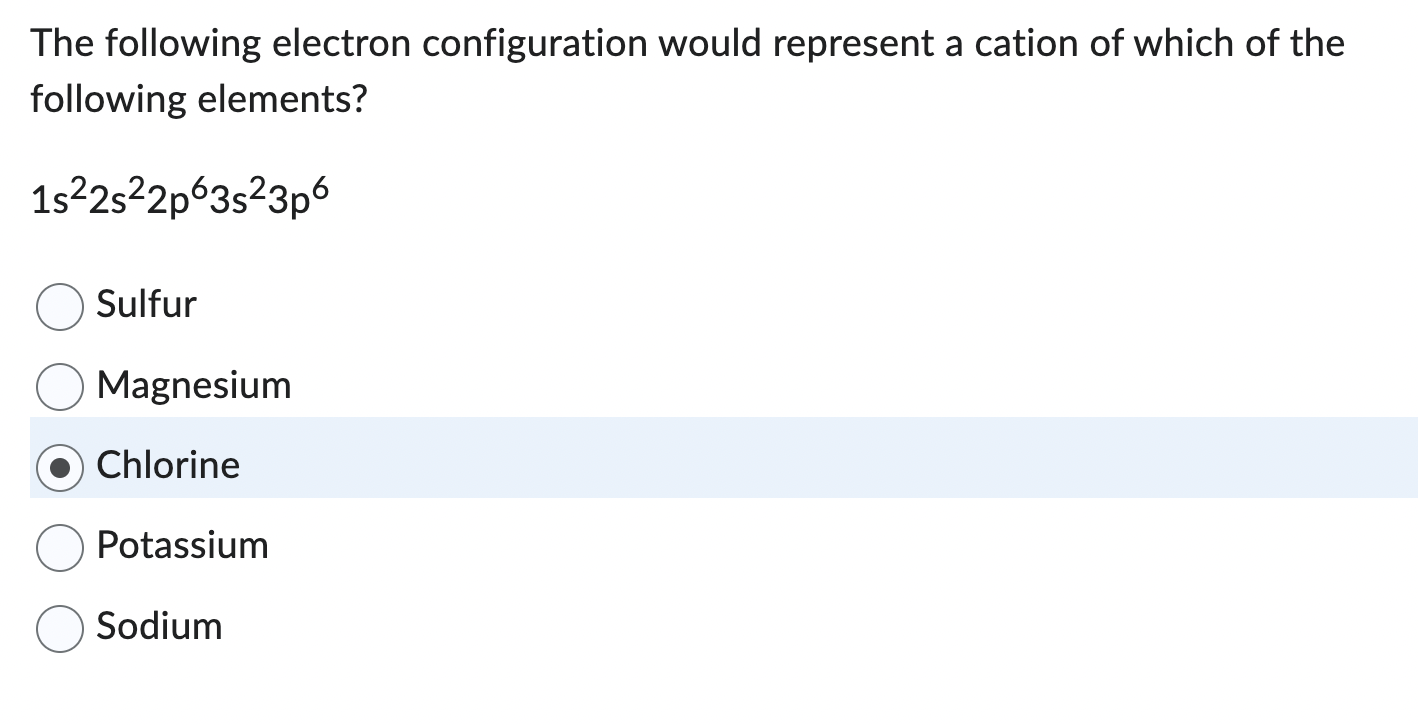Change answer from Chlorine to Potassium

[x=59, y=547]
